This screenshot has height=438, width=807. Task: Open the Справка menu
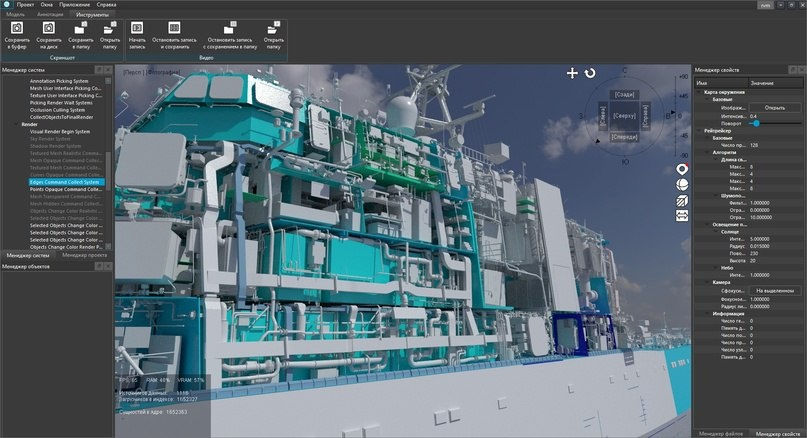click(x=107, y=4)
